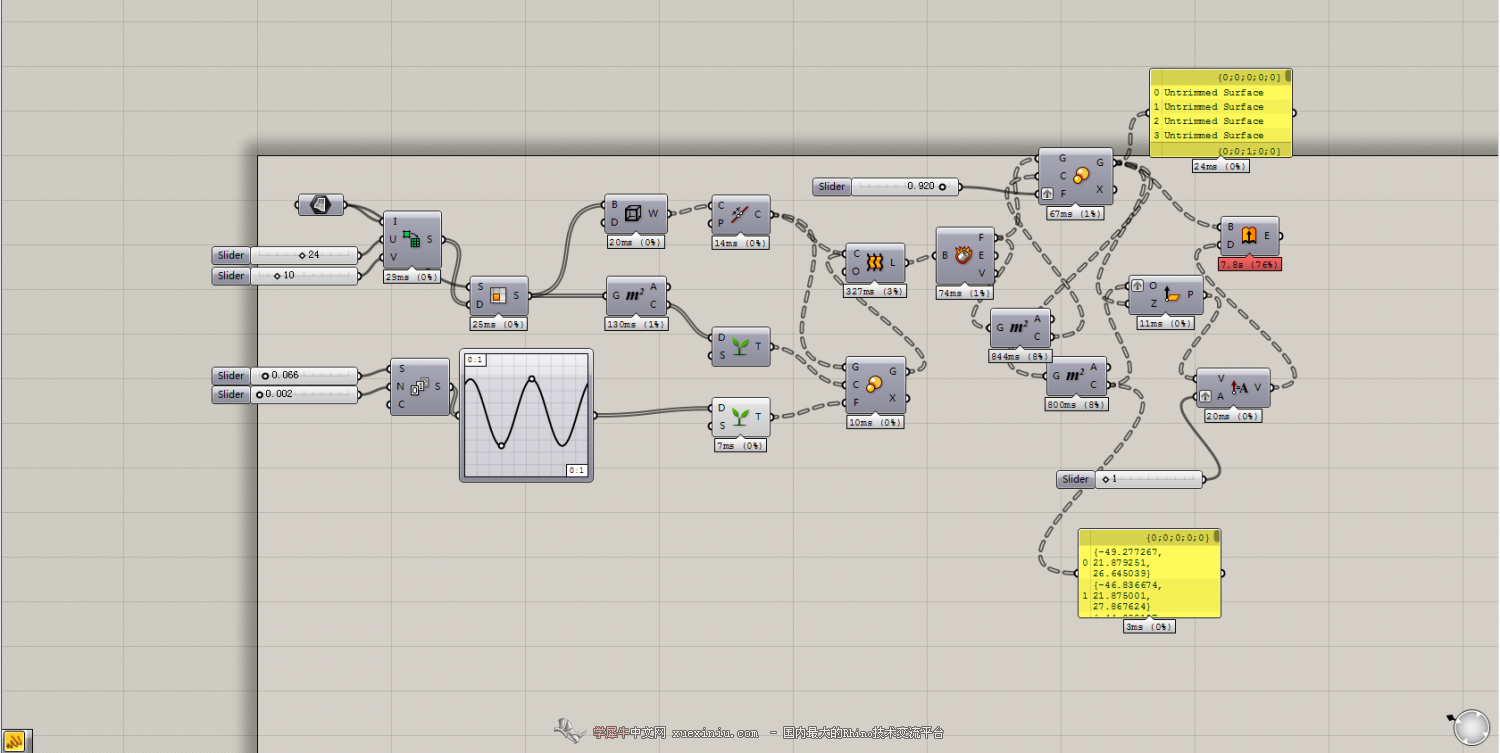Select the sprout tree component fed by Area
The width and height of the screenshot is (1500, 753).
(741, 346)
